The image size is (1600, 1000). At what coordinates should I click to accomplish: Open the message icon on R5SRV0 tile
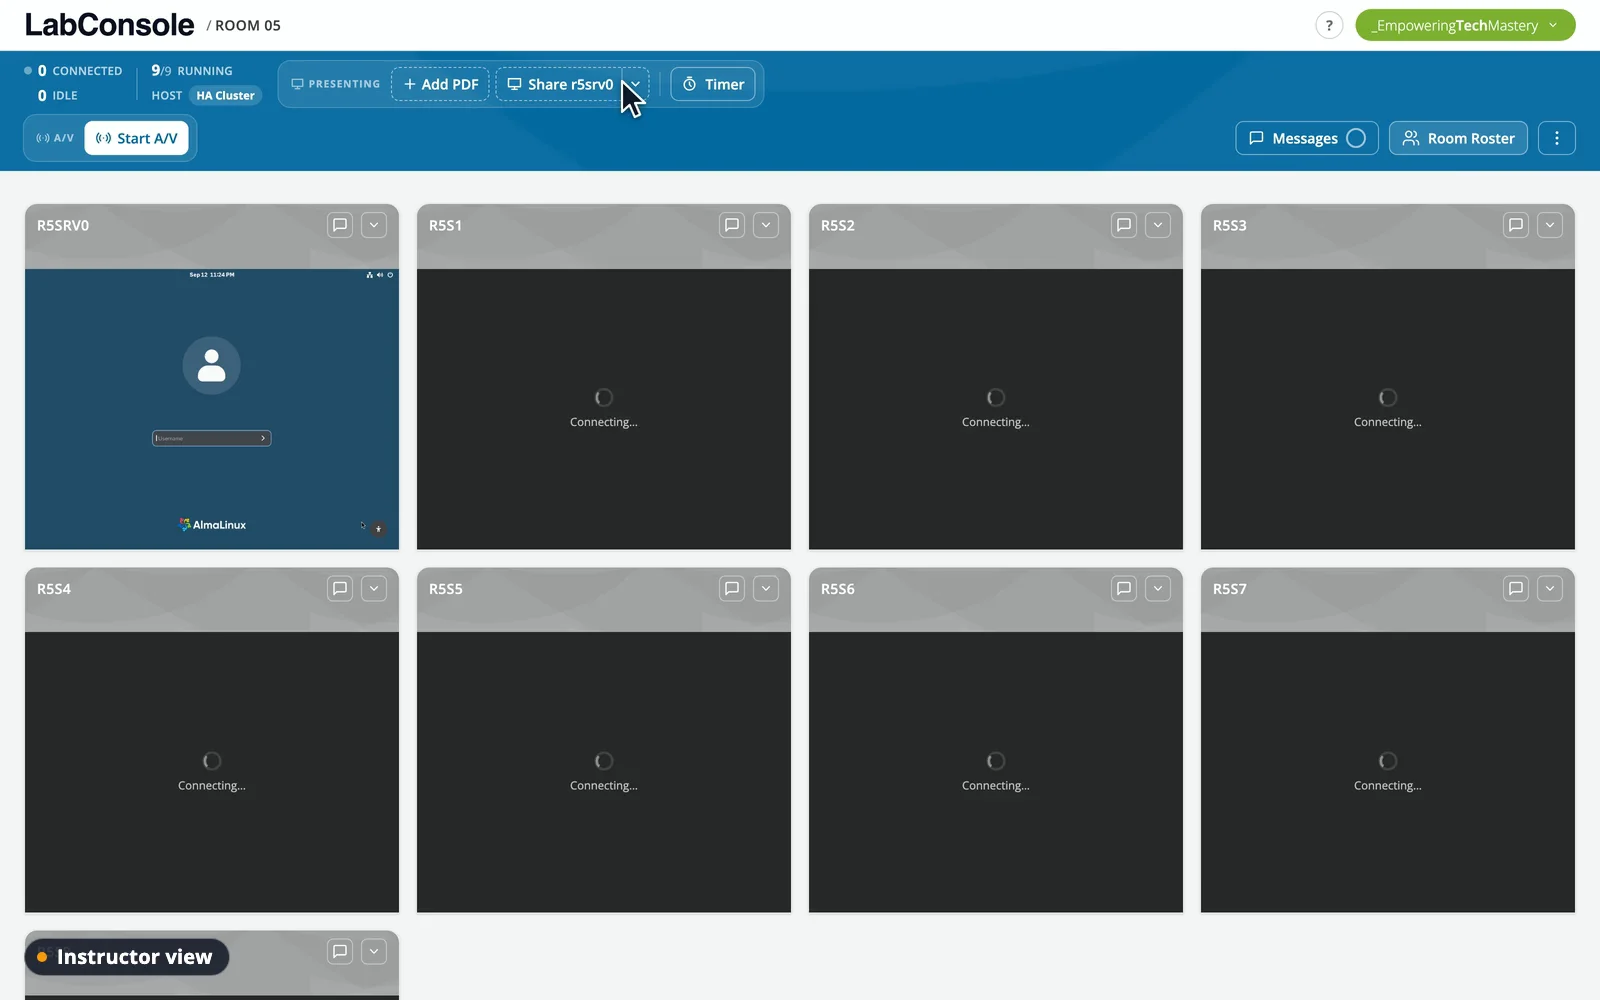click(340, 225)
